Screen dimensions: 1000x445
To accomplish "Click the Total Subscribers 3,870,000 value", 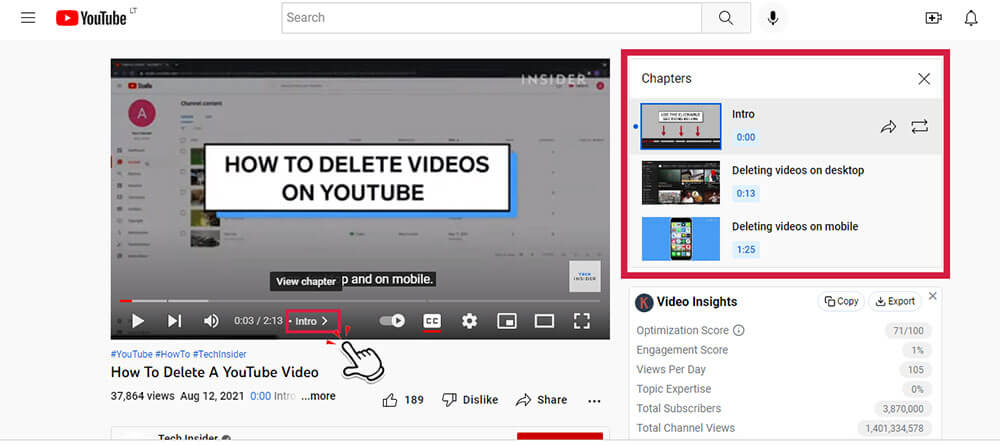I will (903, 409).
